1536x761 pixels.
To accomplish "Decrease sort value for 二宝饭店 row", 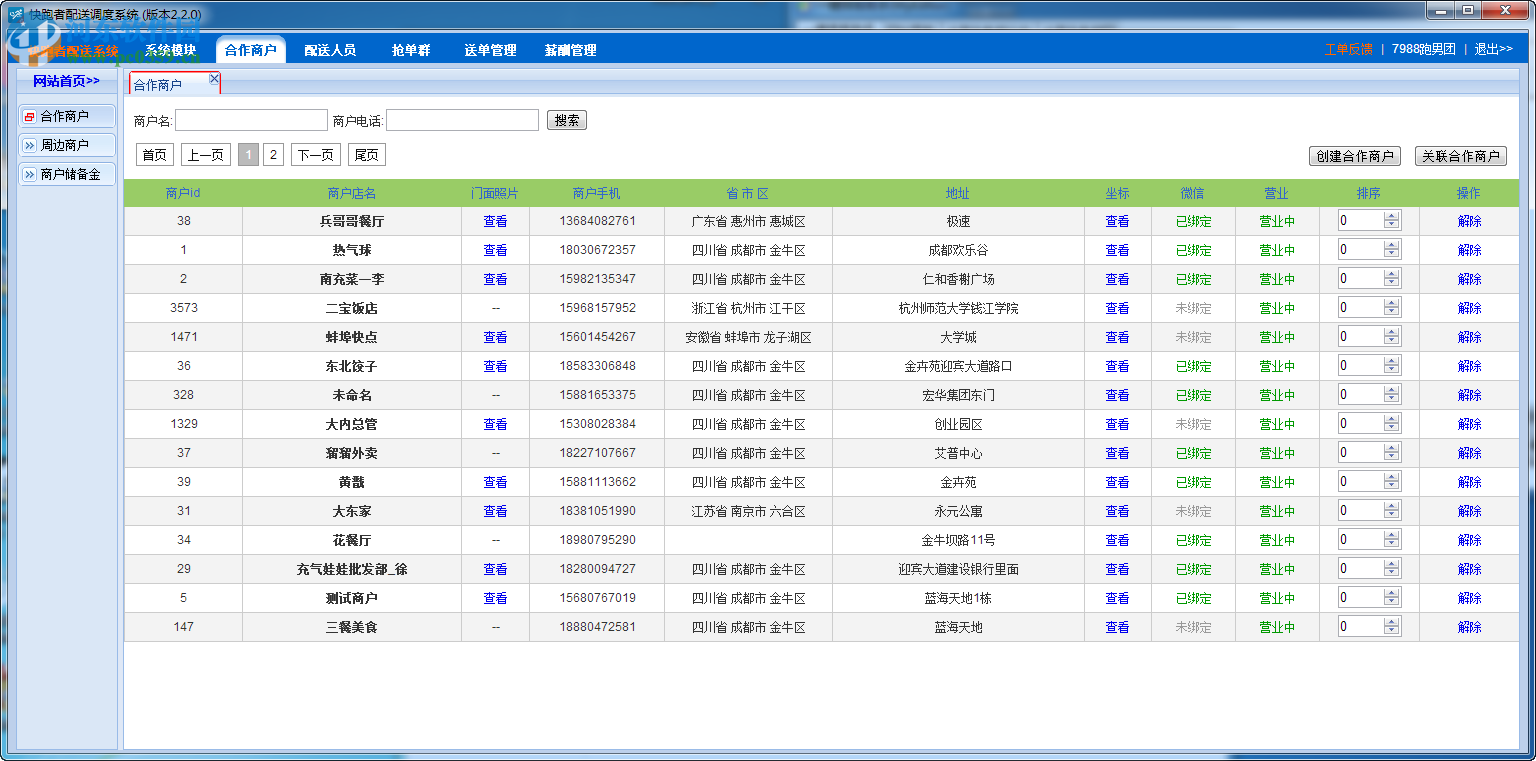I will point(1392,312).
